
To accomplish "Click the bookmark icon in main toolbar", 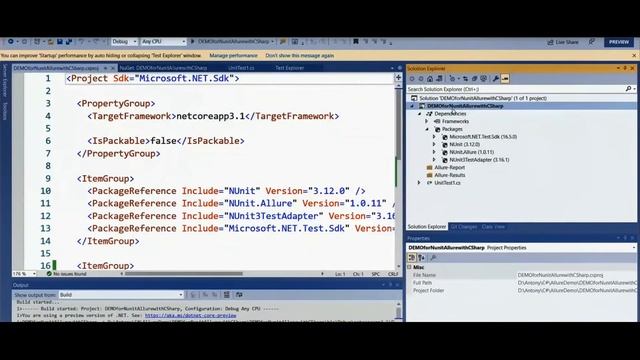I will (356, 42).
